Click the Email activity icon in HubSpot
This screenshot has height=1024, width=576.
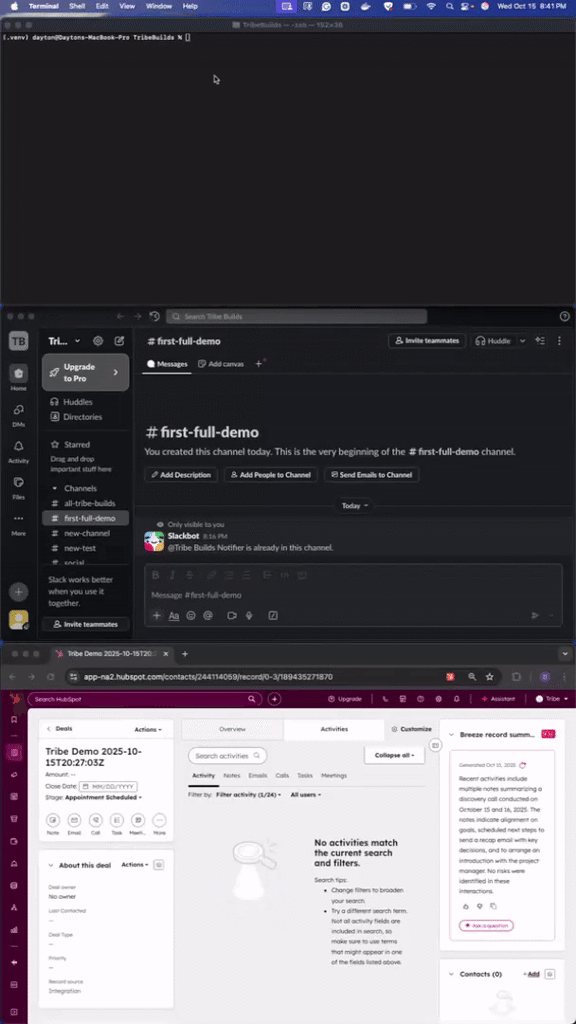click(74, 820)
